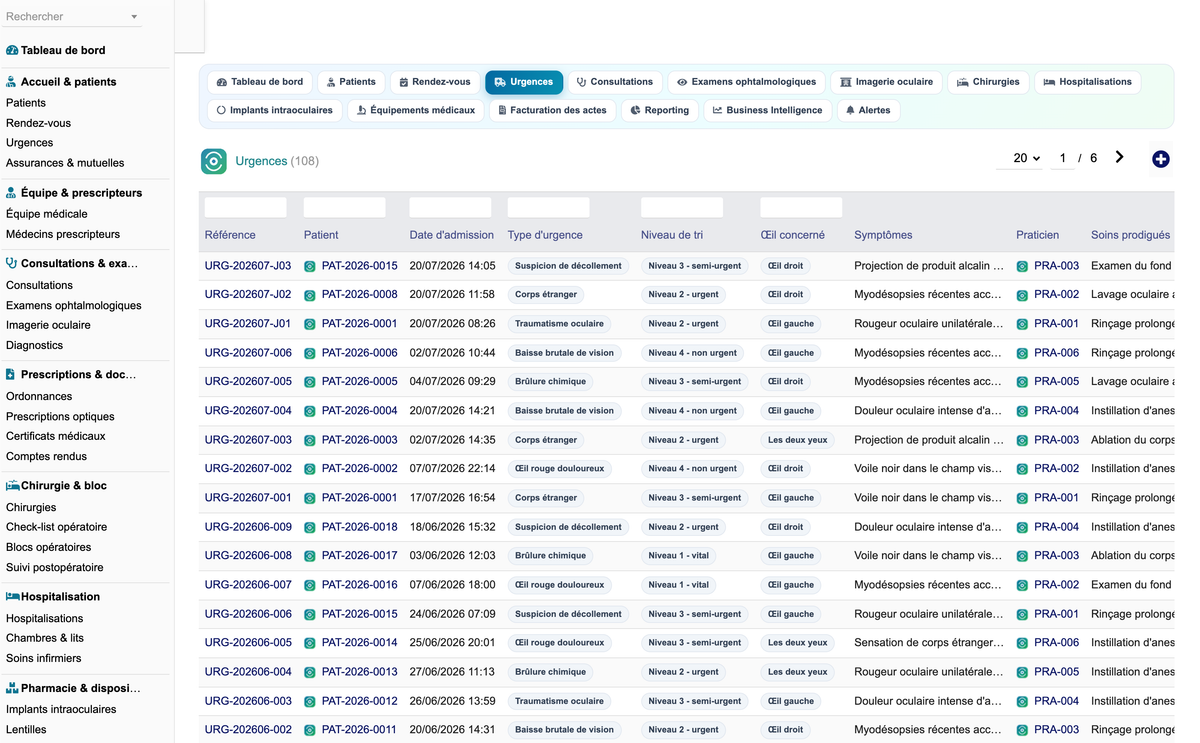Open Soins infirmiers in sidebar
This screenshot has width=1200, height=743.
(x=44, y=658)
